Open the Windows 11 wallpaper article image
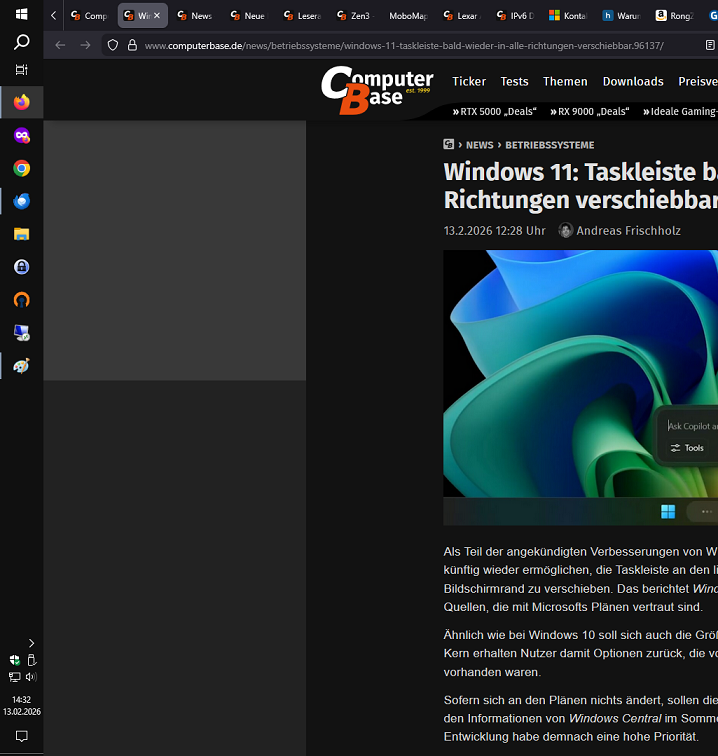 581,388
